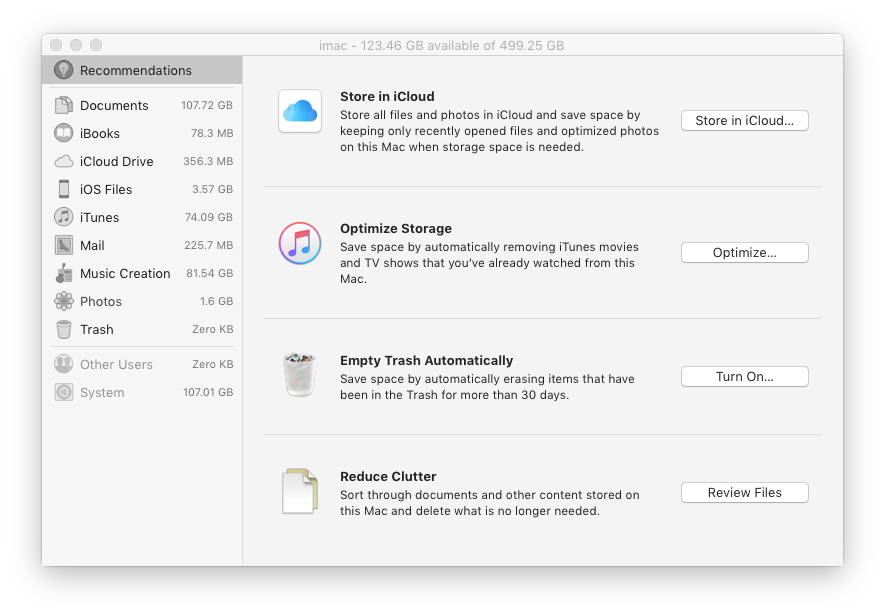Click the 1.6 GB Photos size
Screen dimensions: 885x616
click(216, 301)
